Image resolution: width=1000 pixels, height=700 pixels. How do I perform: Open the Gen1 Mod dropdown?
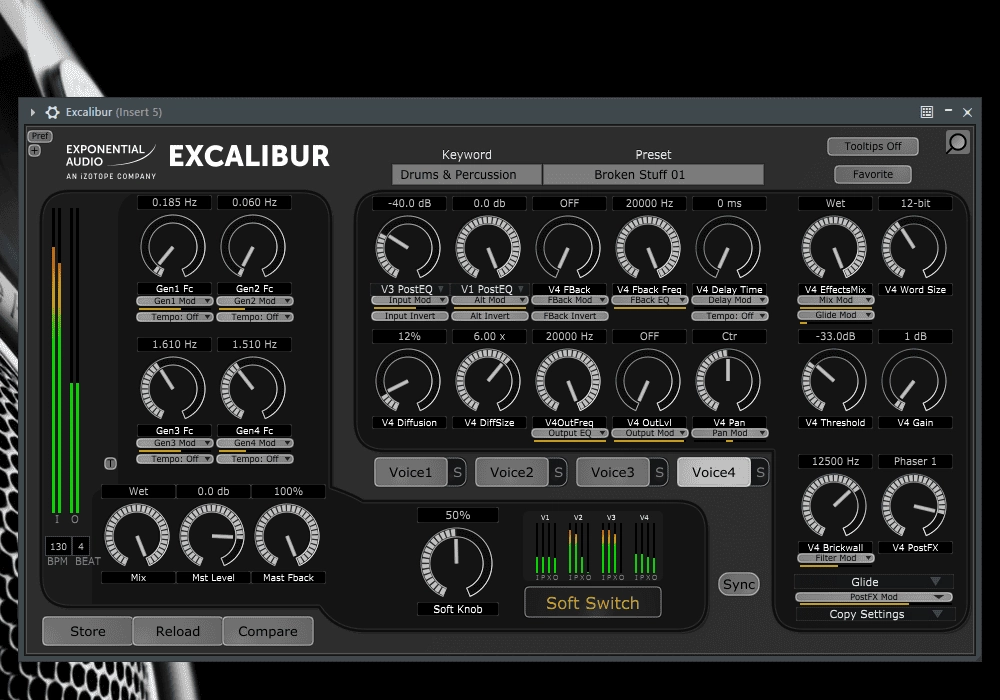(175, 301)
